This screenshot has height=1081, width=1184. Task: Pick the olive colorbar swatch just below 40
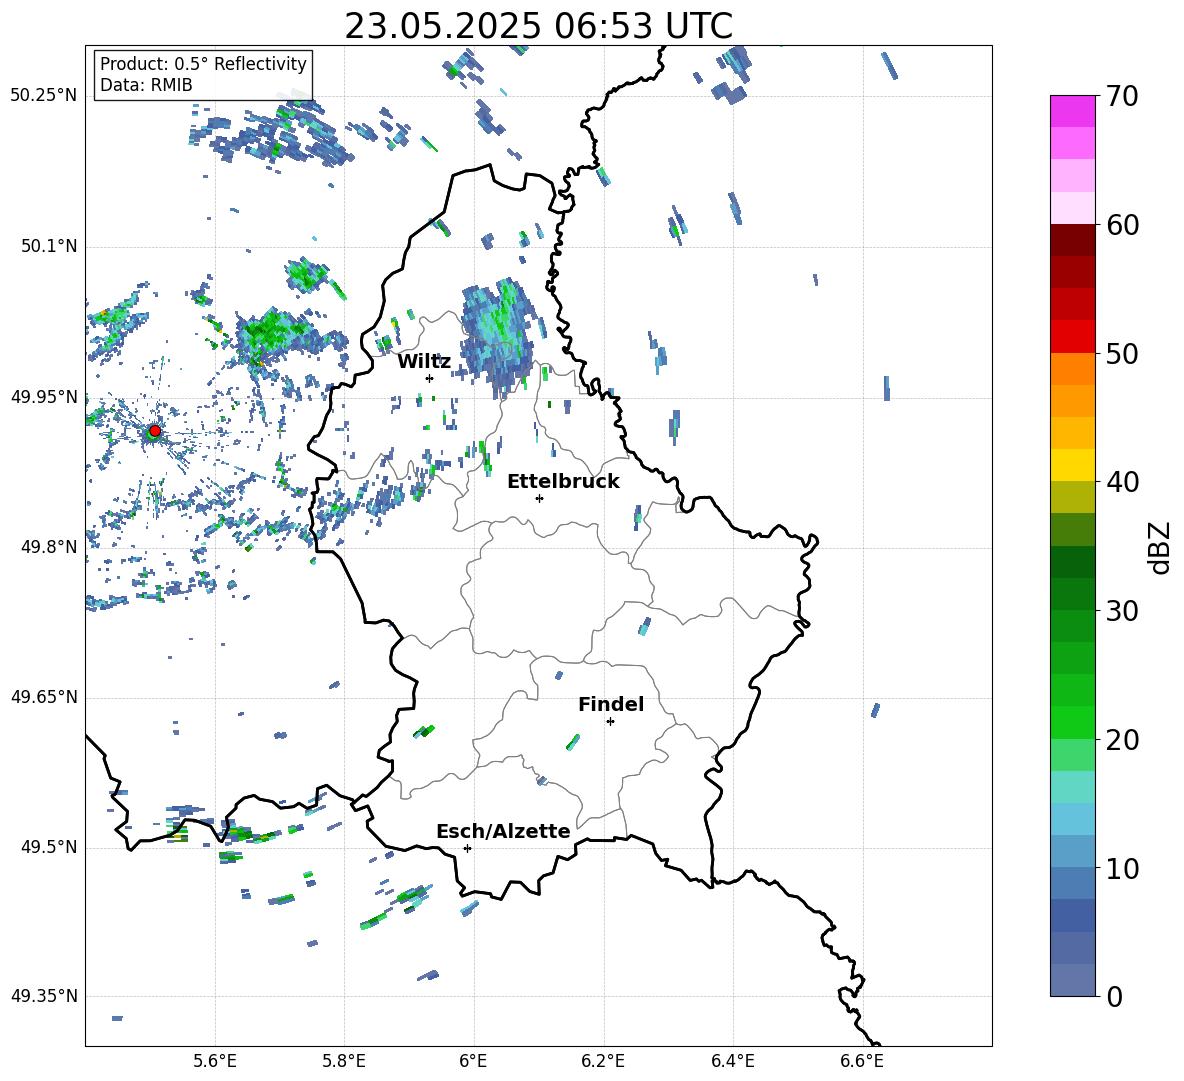1072,497
